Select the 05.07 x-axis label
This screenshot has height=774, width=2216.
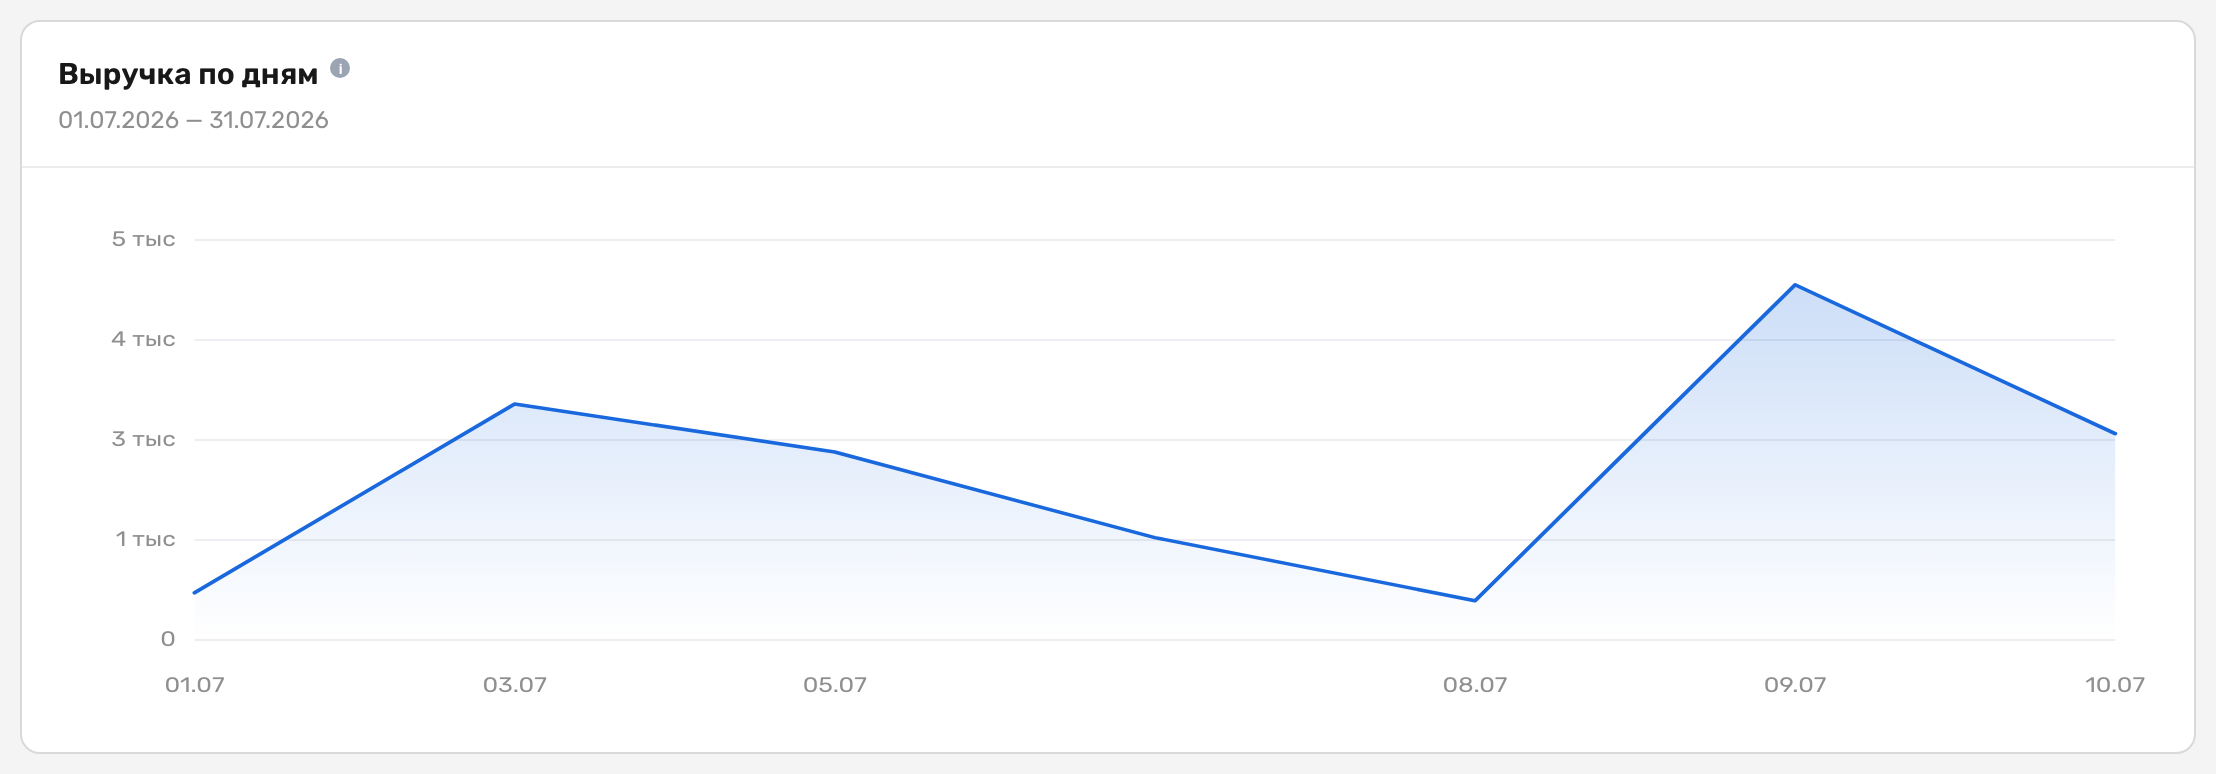835,685
